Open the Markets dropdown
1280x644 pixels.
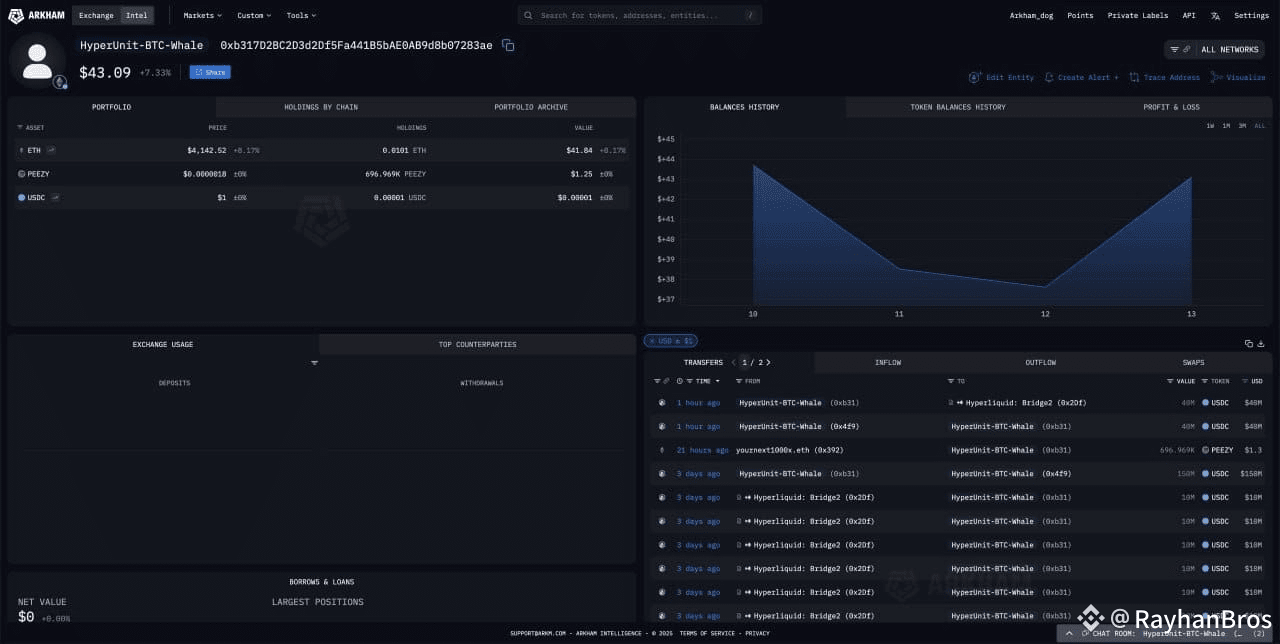coord(200,15)
